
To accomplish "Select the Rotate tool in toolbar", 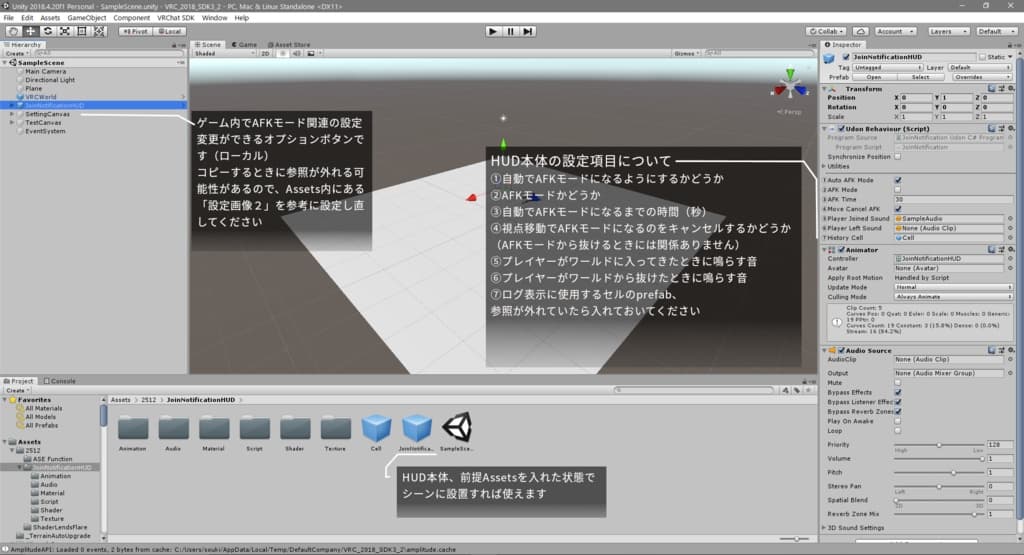I will (48, 31).
